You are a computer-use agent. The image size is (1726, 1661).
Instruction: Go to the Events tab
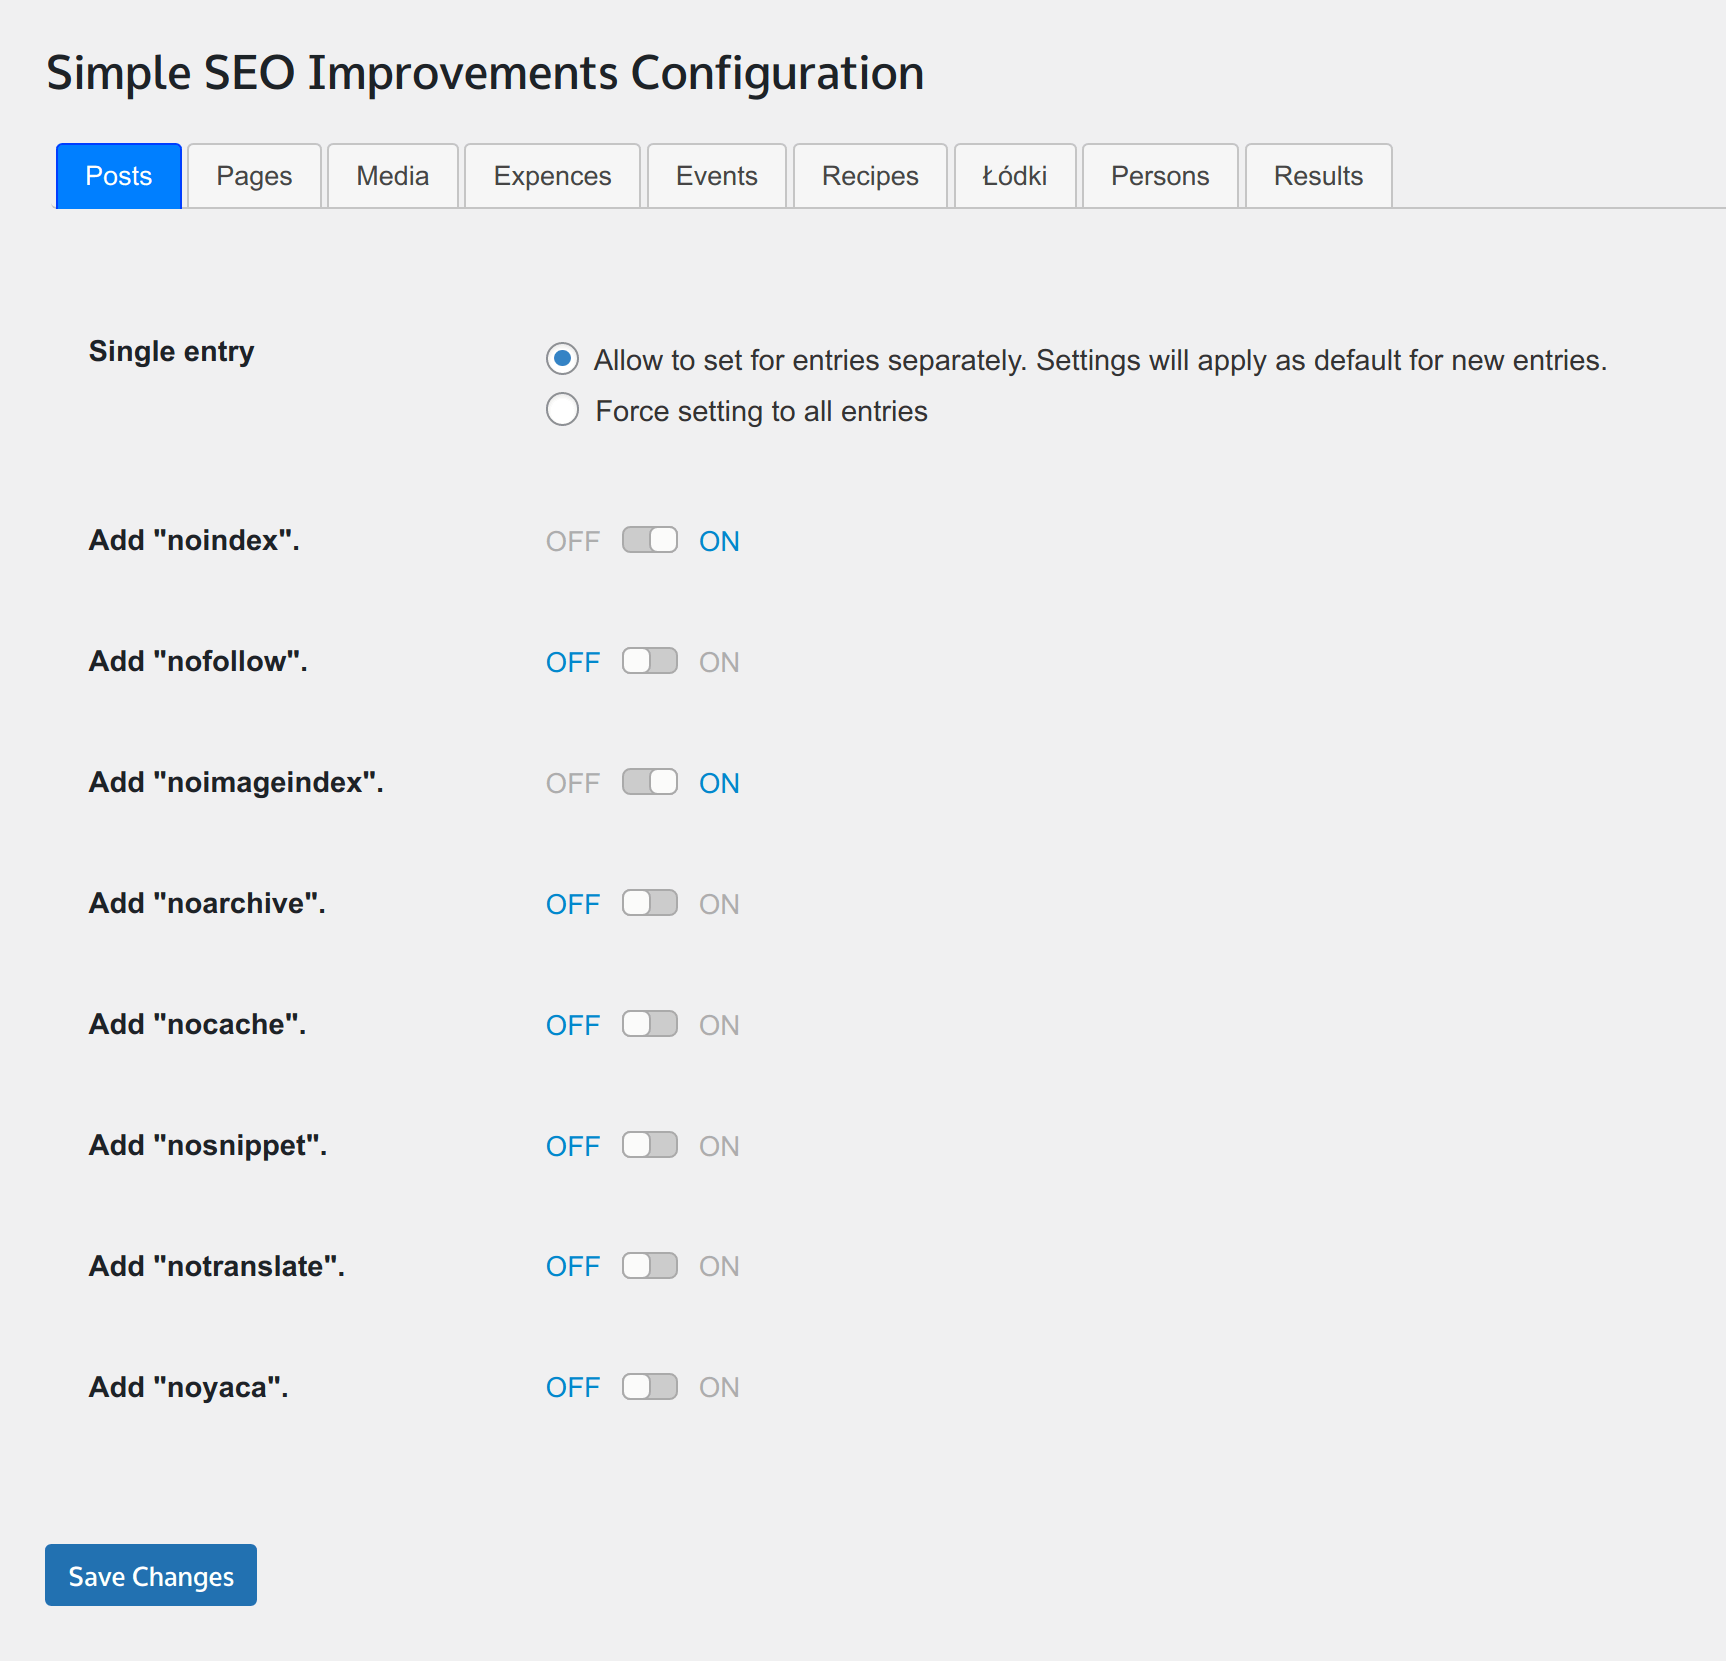717,176
